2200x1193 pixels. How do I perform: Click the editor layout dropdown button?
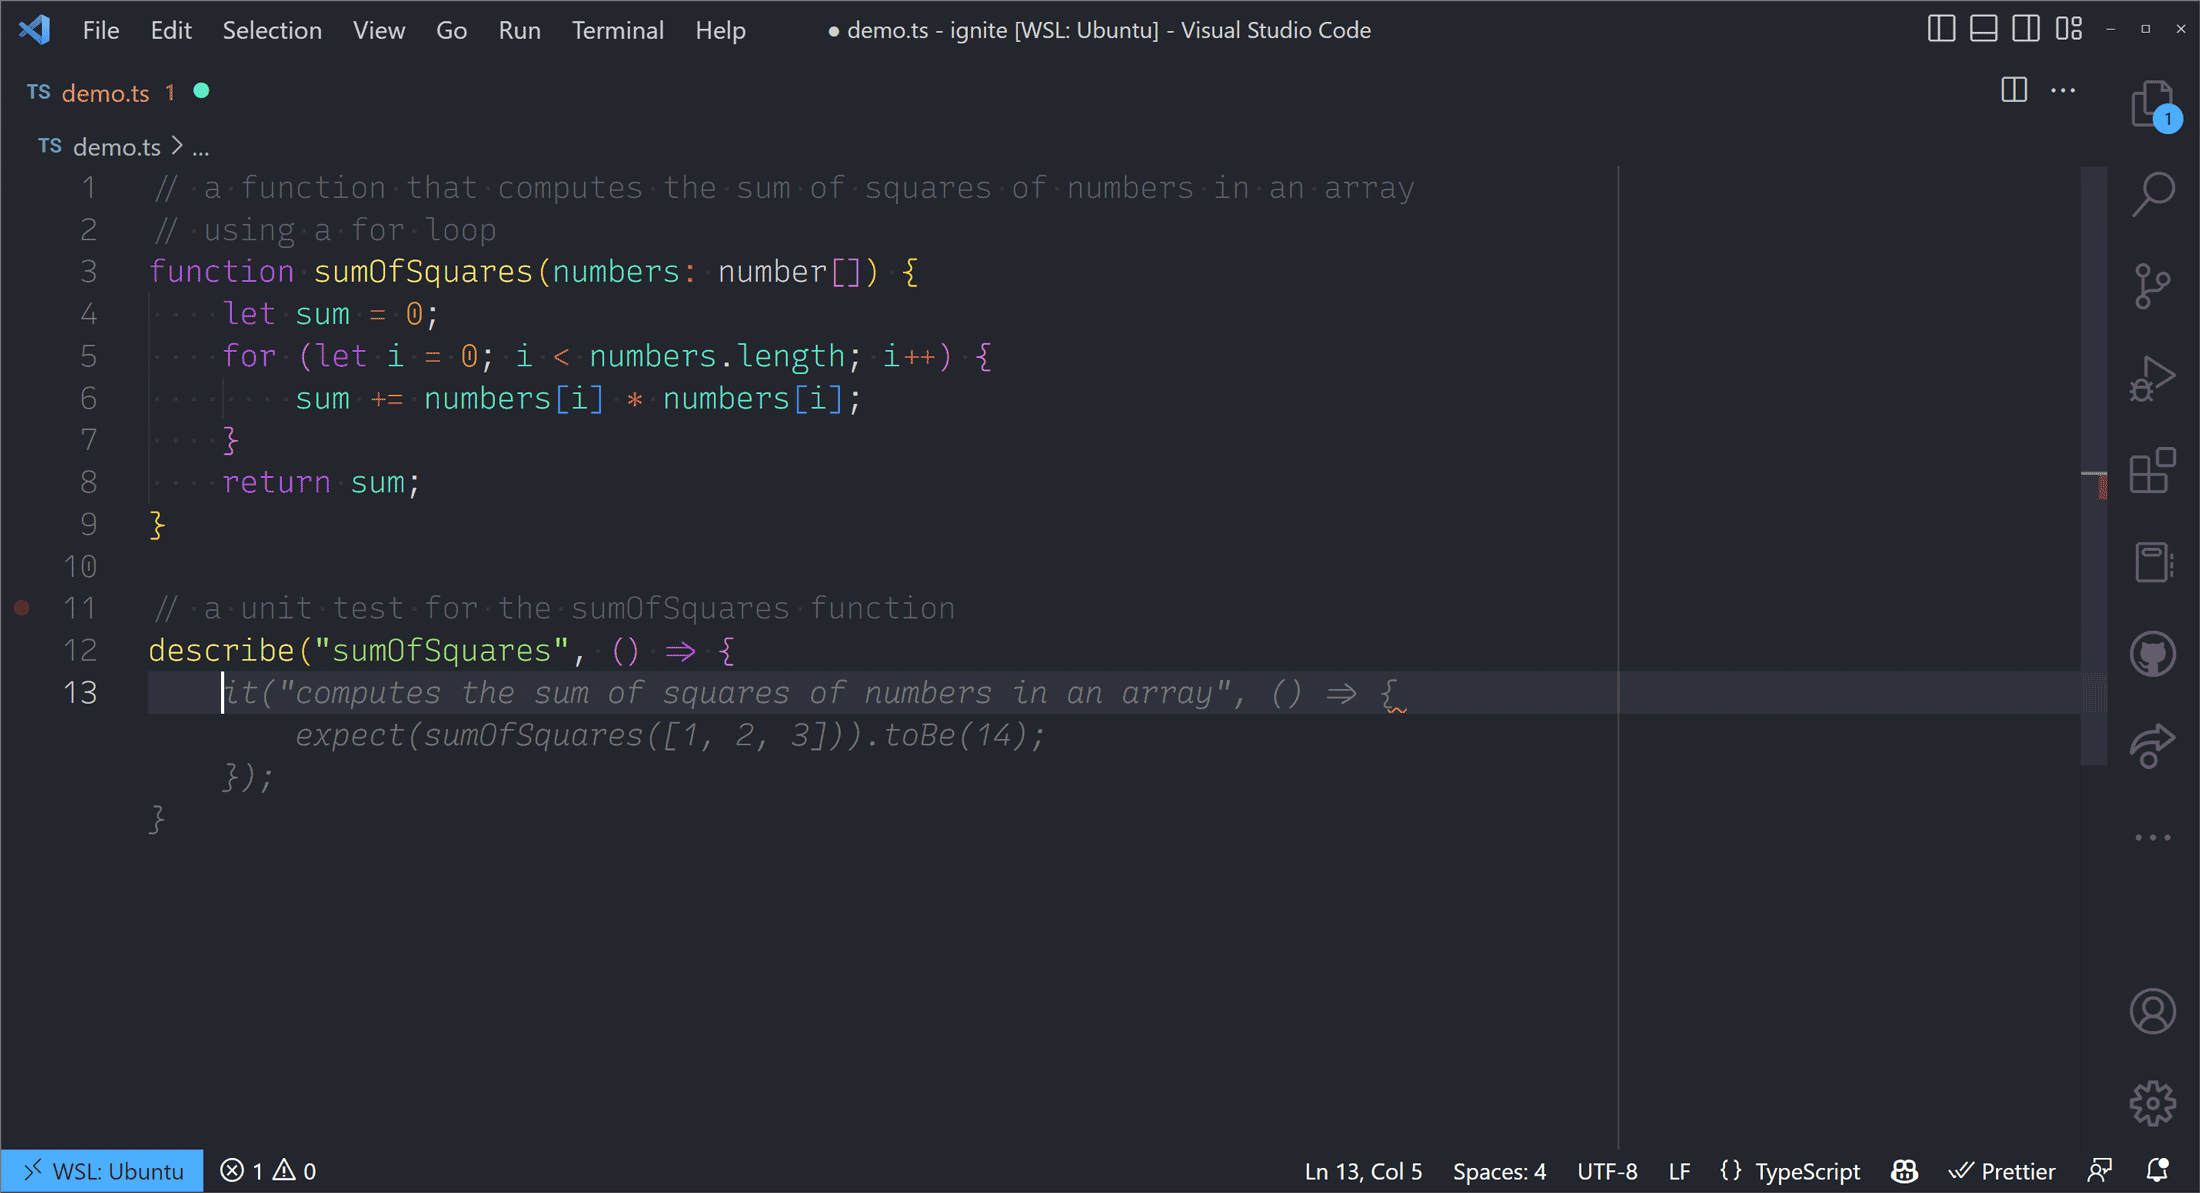coord(2068,28)
